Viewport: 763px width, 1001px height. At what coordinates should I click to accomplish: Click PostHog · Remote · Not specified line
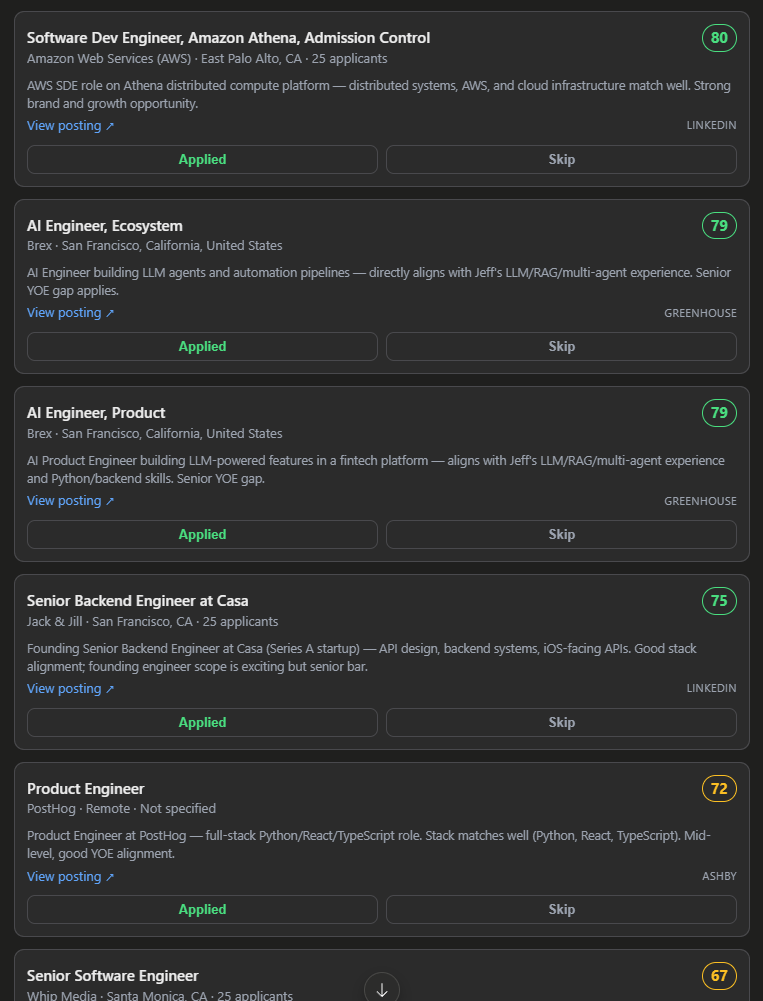[x=121, y=808]
